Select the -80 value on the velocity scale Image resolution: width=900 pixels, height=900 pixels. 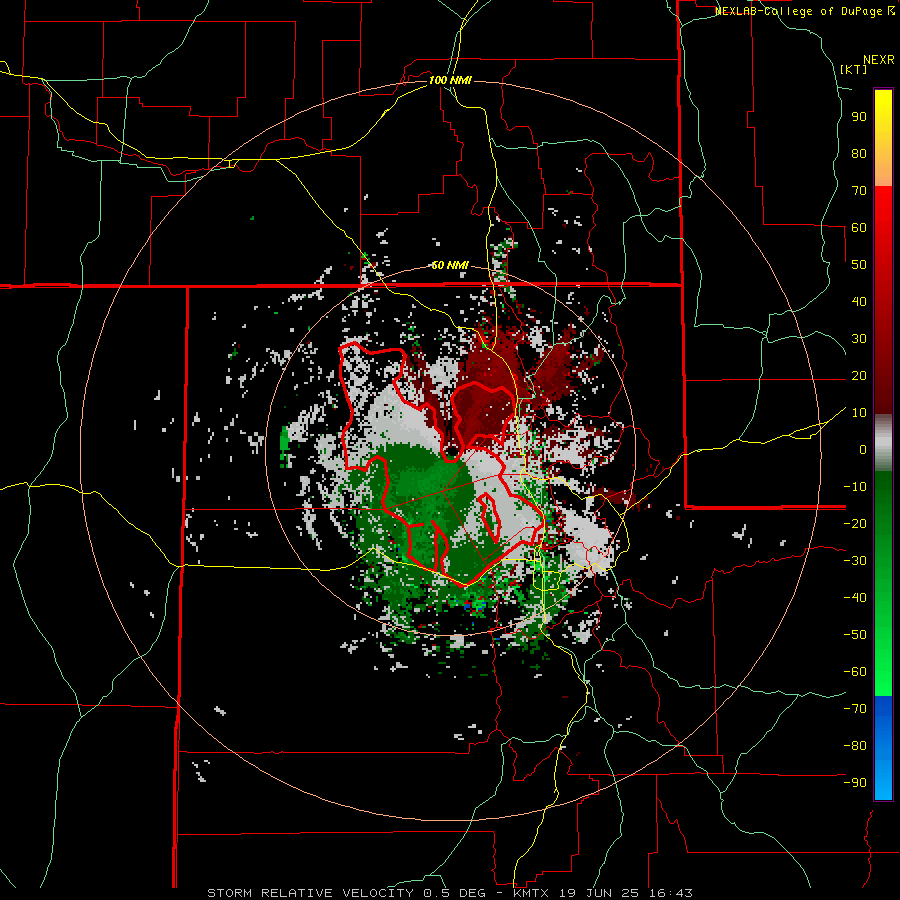pyautogui.click(x=855, y=746)
